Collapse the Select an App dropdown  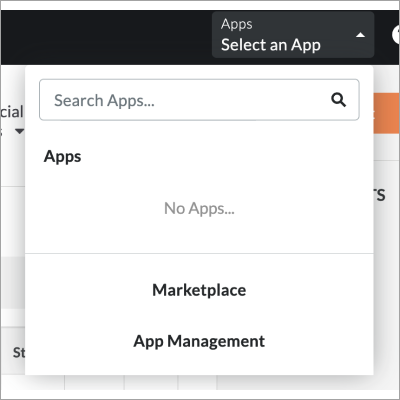[x=293, y=35]
